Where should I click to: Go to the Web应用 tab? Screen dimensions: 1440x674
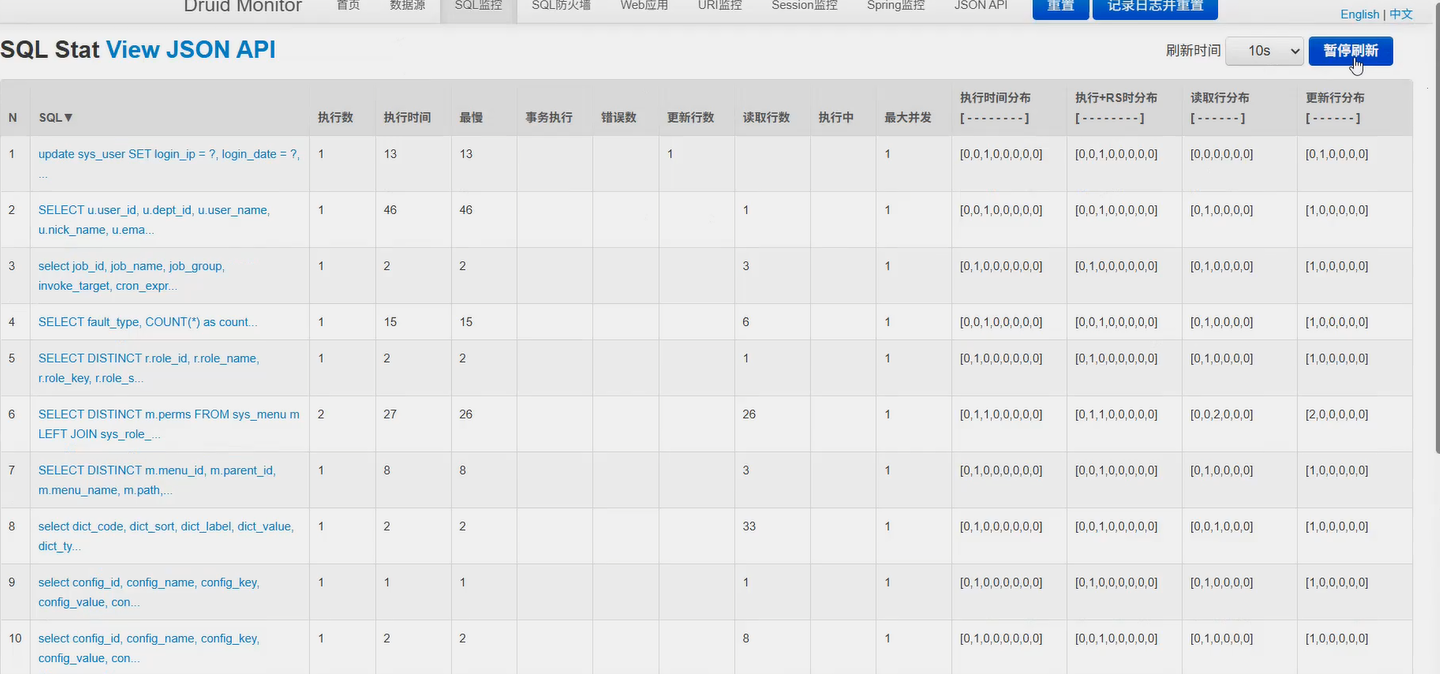tap(644, 6)
